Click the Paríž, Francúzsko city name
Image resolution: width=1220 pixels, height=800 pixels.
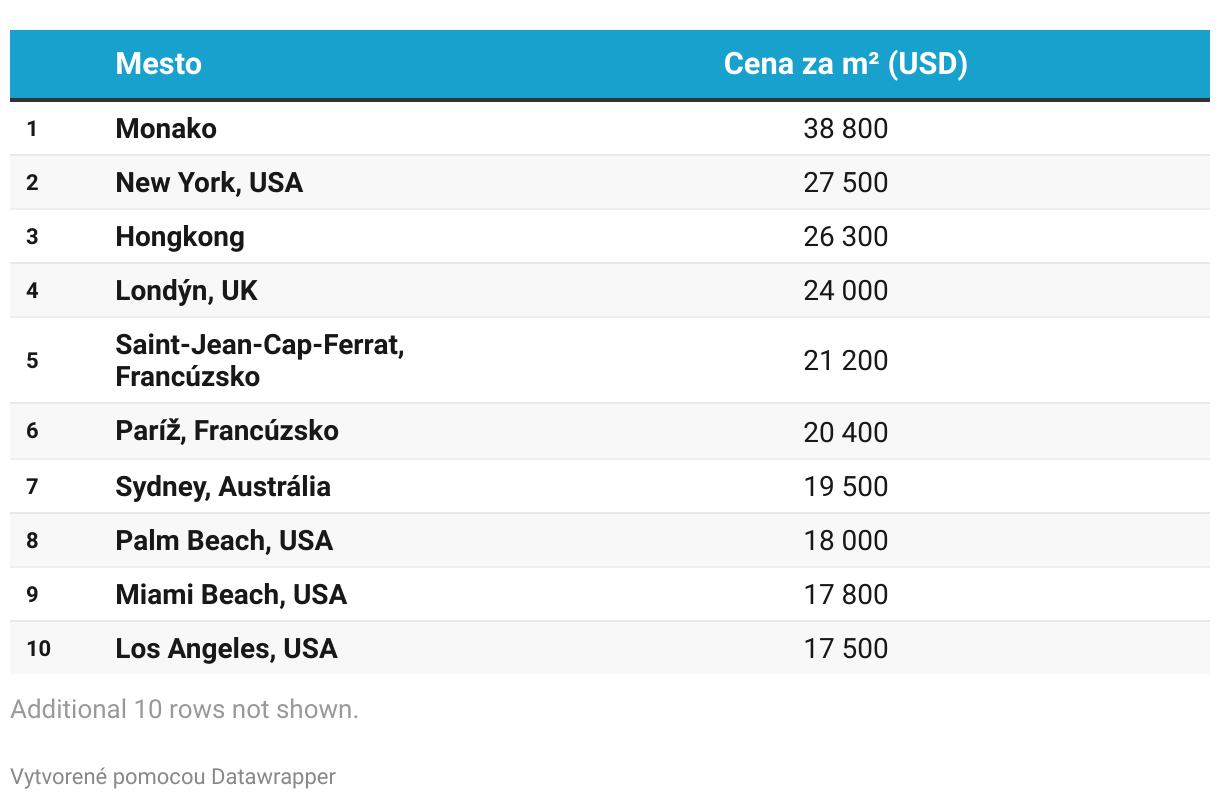[x=227, y=431]
